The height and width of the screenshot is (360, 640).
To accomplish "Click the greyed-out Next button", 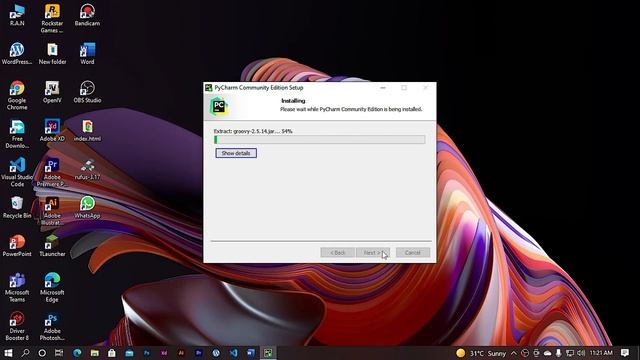I will (x=373, y=253).
